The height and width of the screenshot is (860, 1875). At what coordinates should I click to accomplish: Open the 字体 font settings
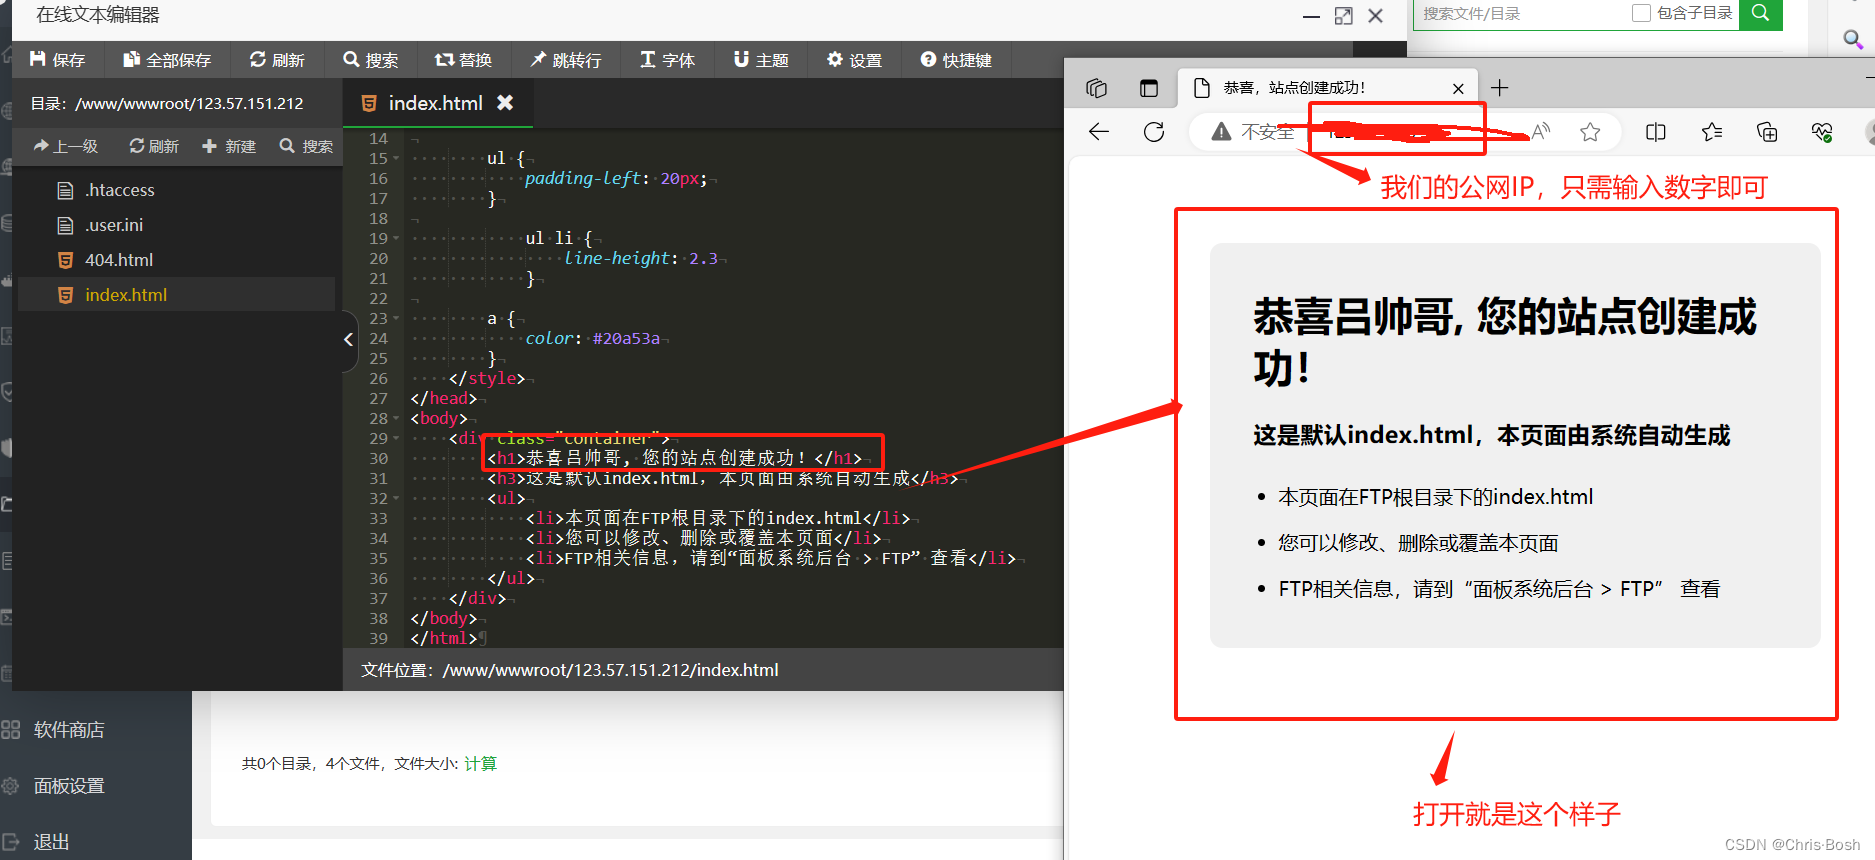(668, 60)
